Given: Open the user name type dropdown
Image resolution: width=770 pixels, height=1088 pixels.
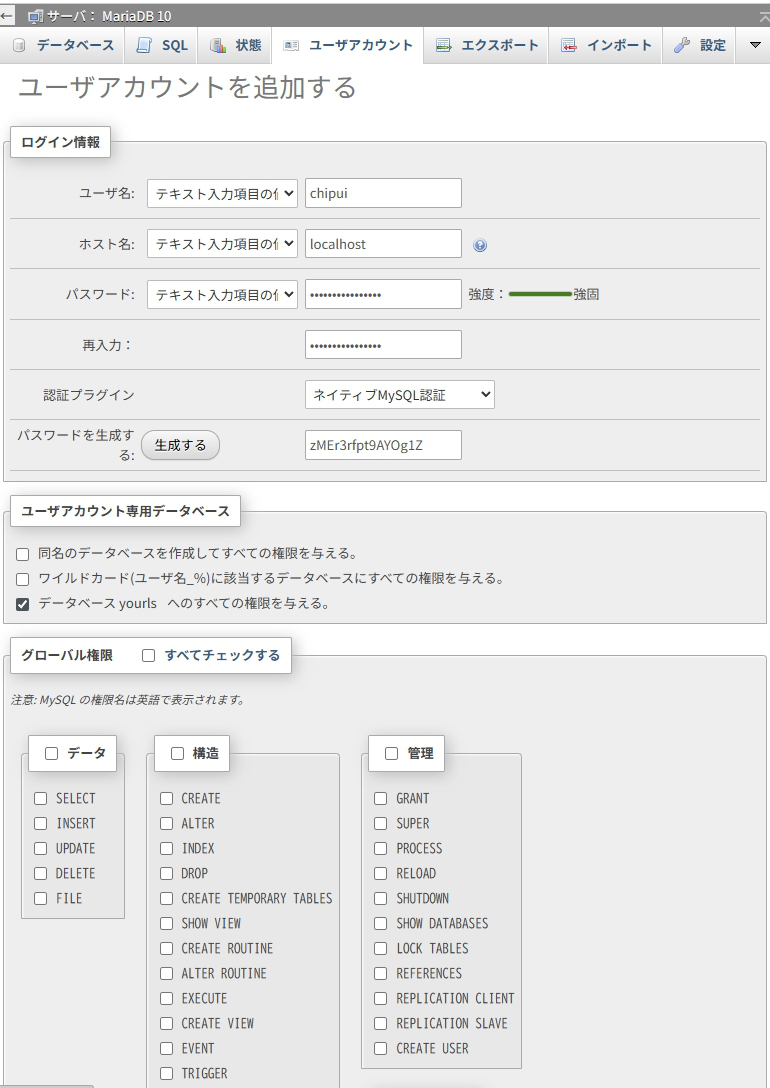Looking at the screenshot, I should click(x=222, y=193).
